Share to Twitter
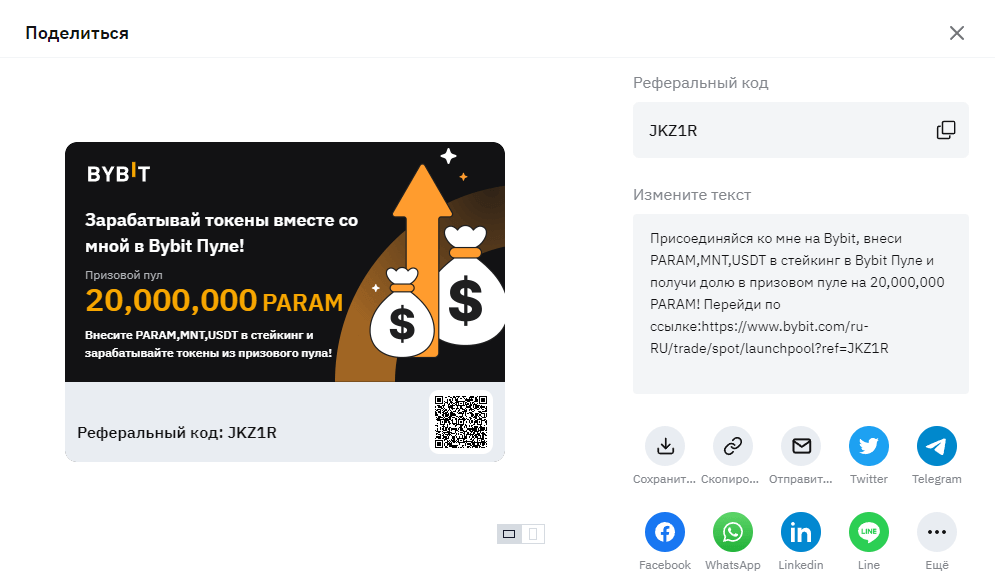 tap(869, 446)
